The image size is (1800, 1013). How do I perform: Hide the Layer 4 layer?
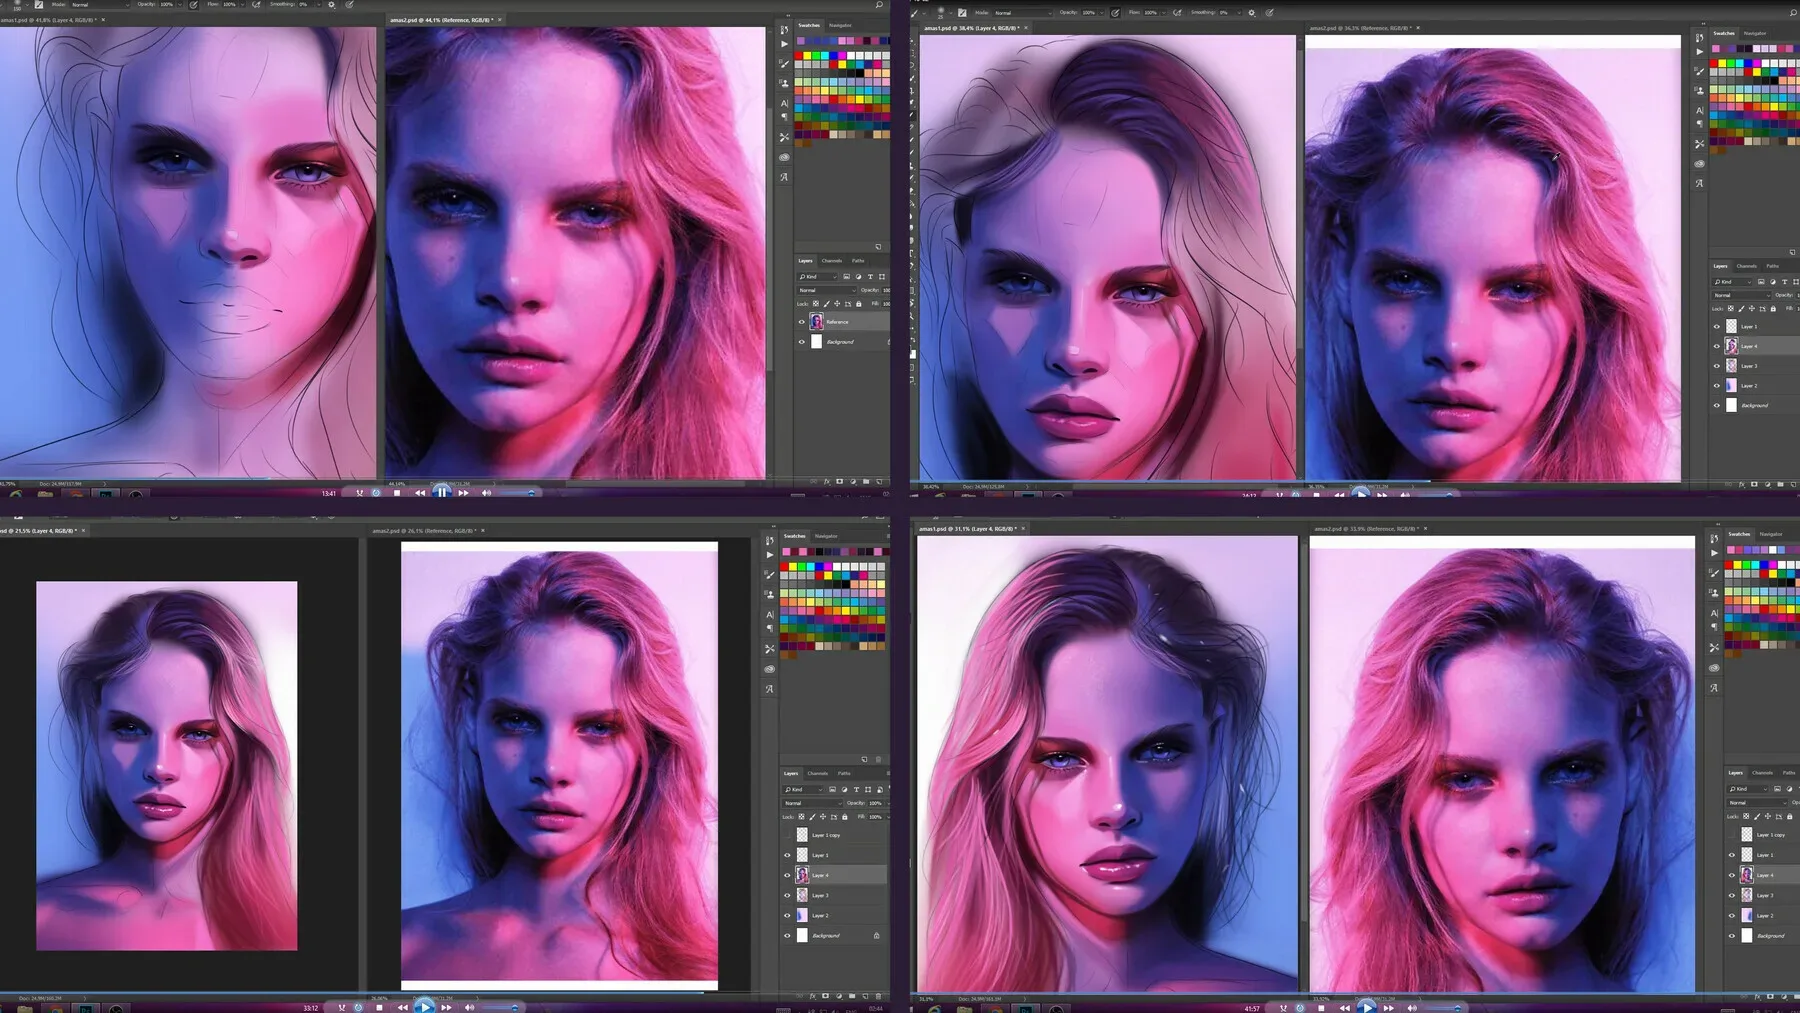click(x=787, y=875)
